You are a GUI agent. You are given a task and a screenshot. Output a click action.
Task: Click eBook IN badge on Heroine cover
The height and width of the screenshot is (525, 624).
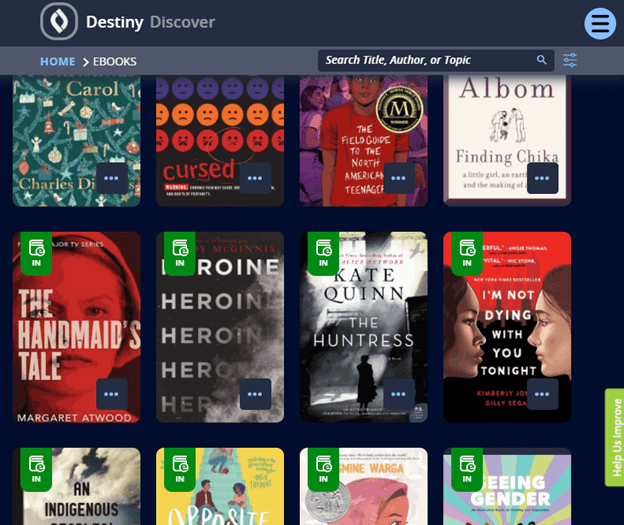180,252
